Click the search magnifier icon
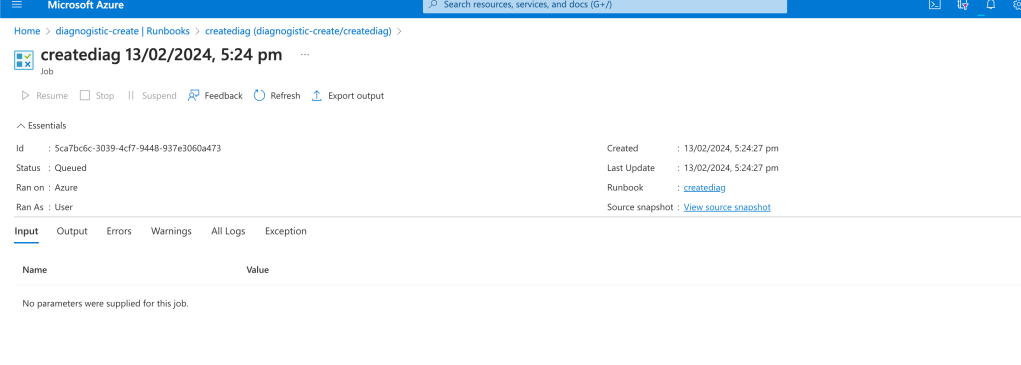1021x365 pixels. pyautogui.click(x=433, y=5)
